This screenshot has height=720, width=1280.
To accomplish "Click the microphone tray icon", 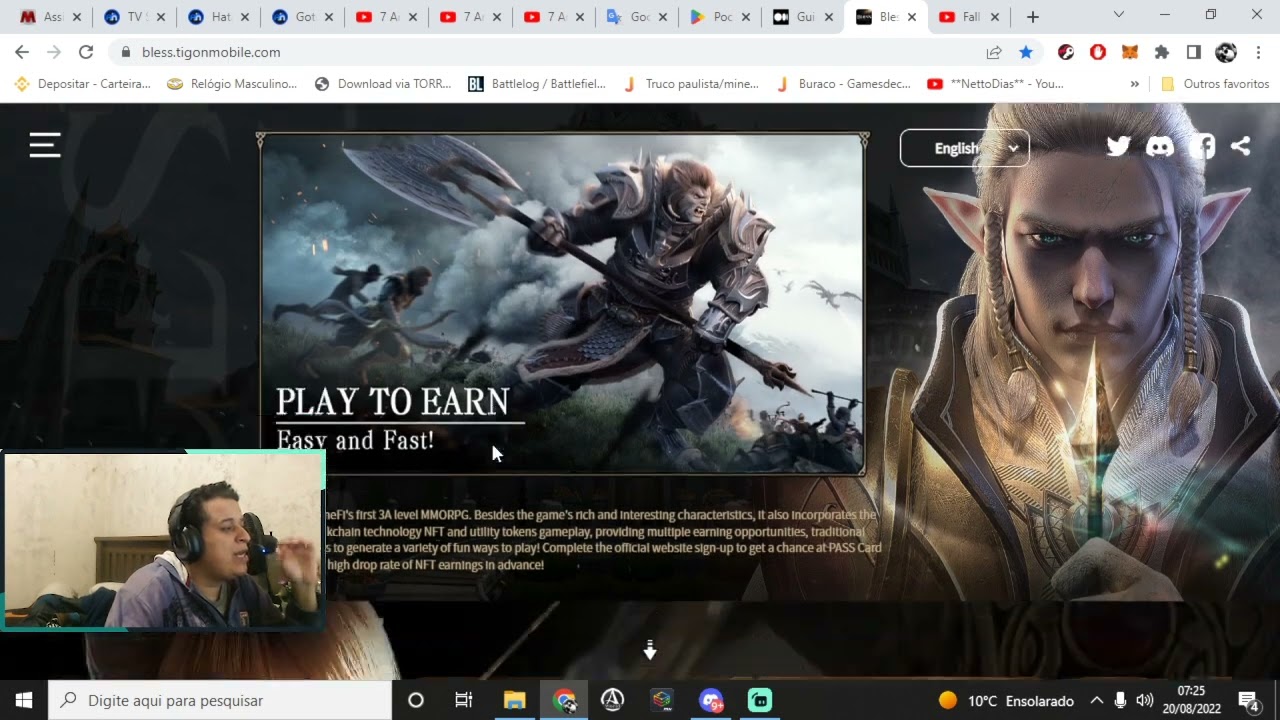I will click(x=1121, y=700).
